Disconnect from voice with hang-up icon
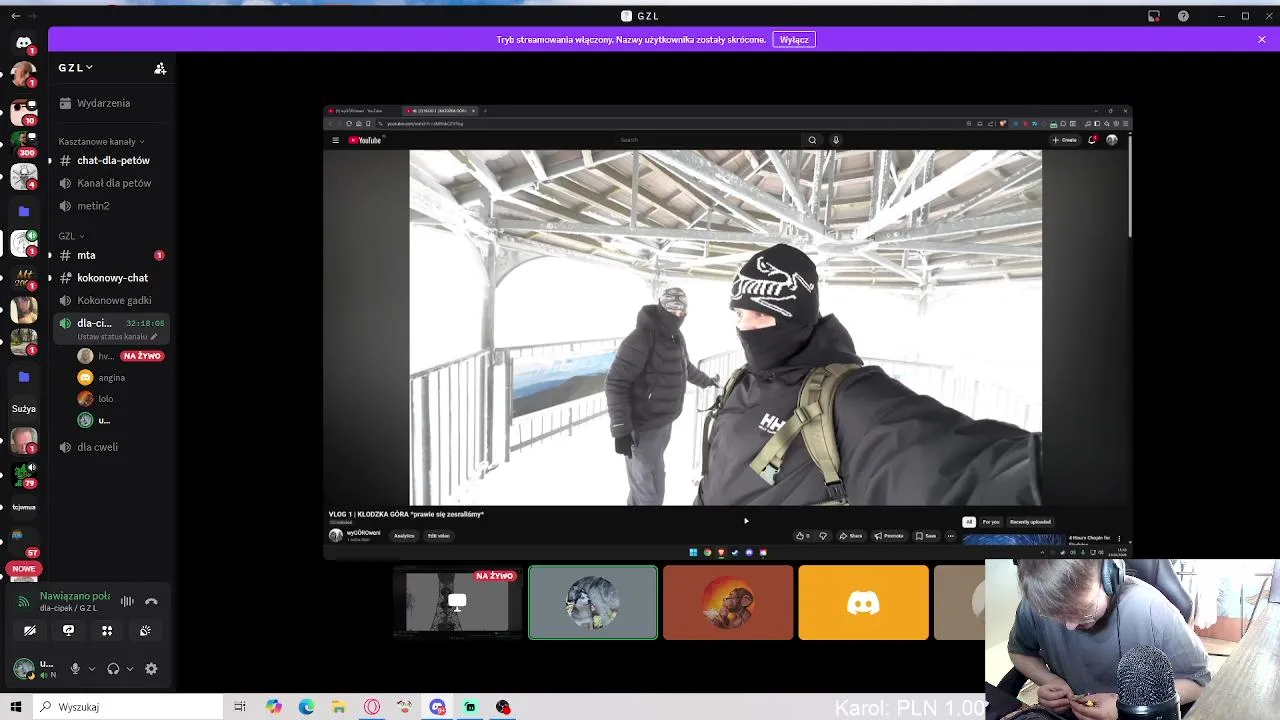The width and height of the screenshot is (1280, 720). pos(151,601)
